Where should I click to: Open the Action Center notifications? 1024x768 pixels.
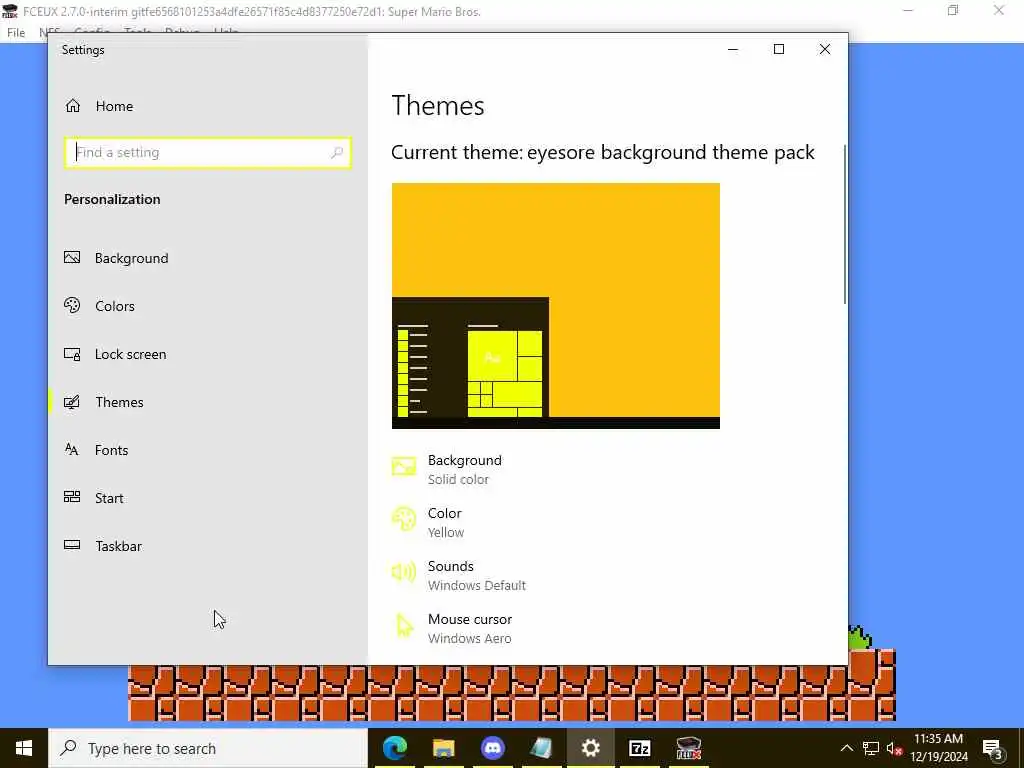tap(993, 748)
